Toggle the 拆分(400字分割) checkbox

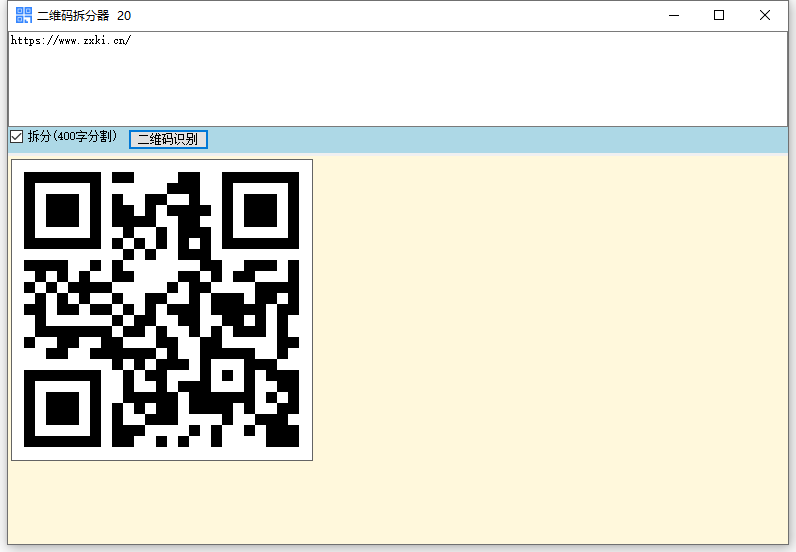click(x=16, y=137)
